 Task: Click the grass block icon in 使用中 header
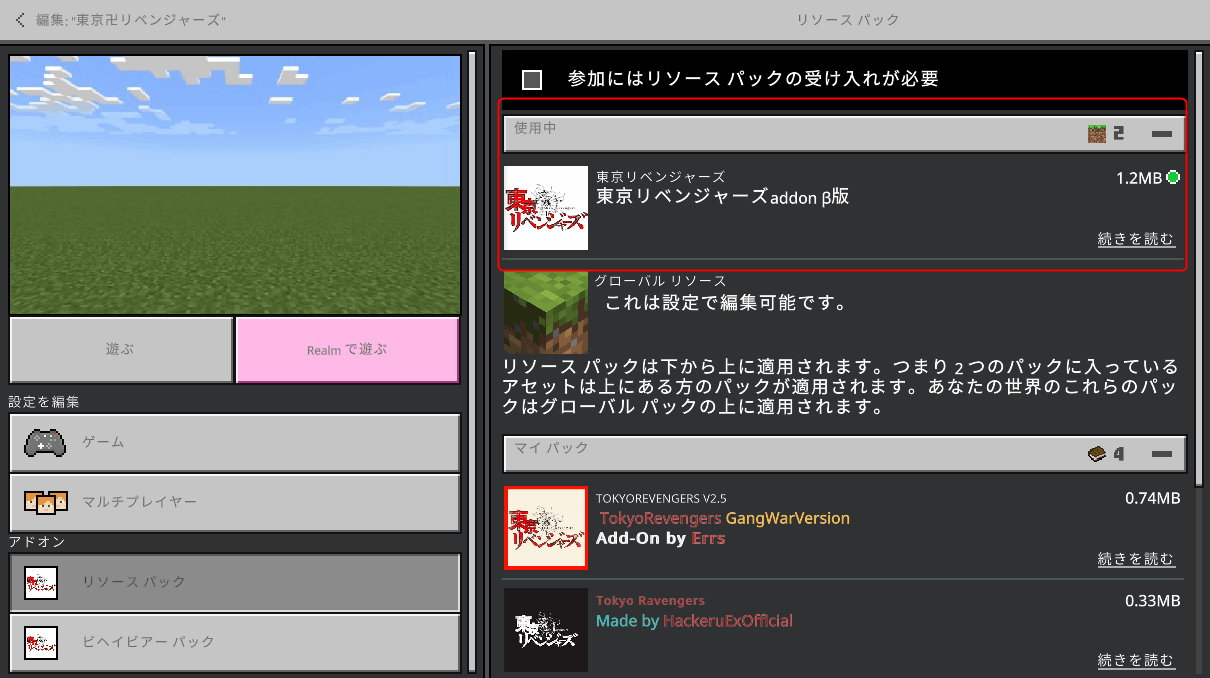point(1097,133)
